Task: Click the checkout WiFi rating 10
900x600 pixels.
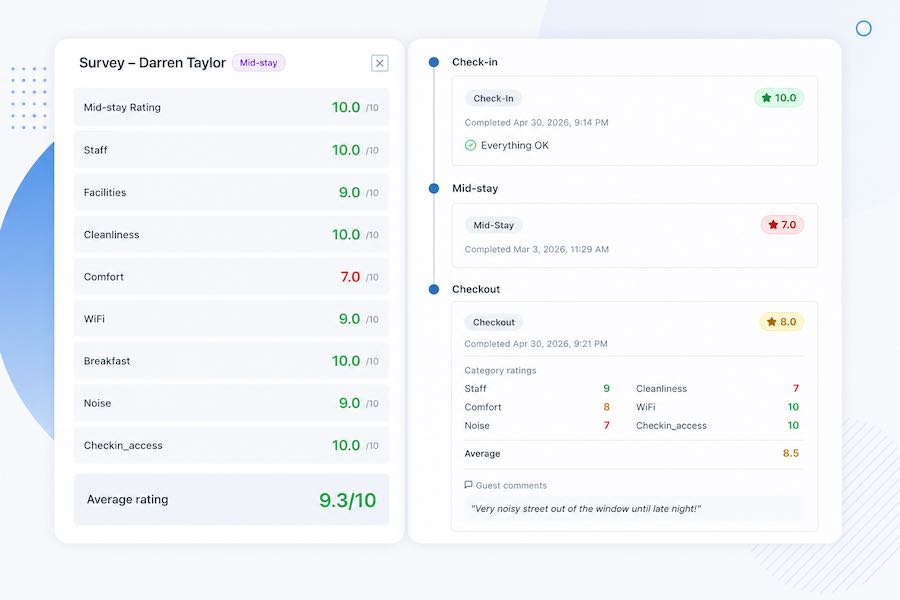Action: point(793,407)
